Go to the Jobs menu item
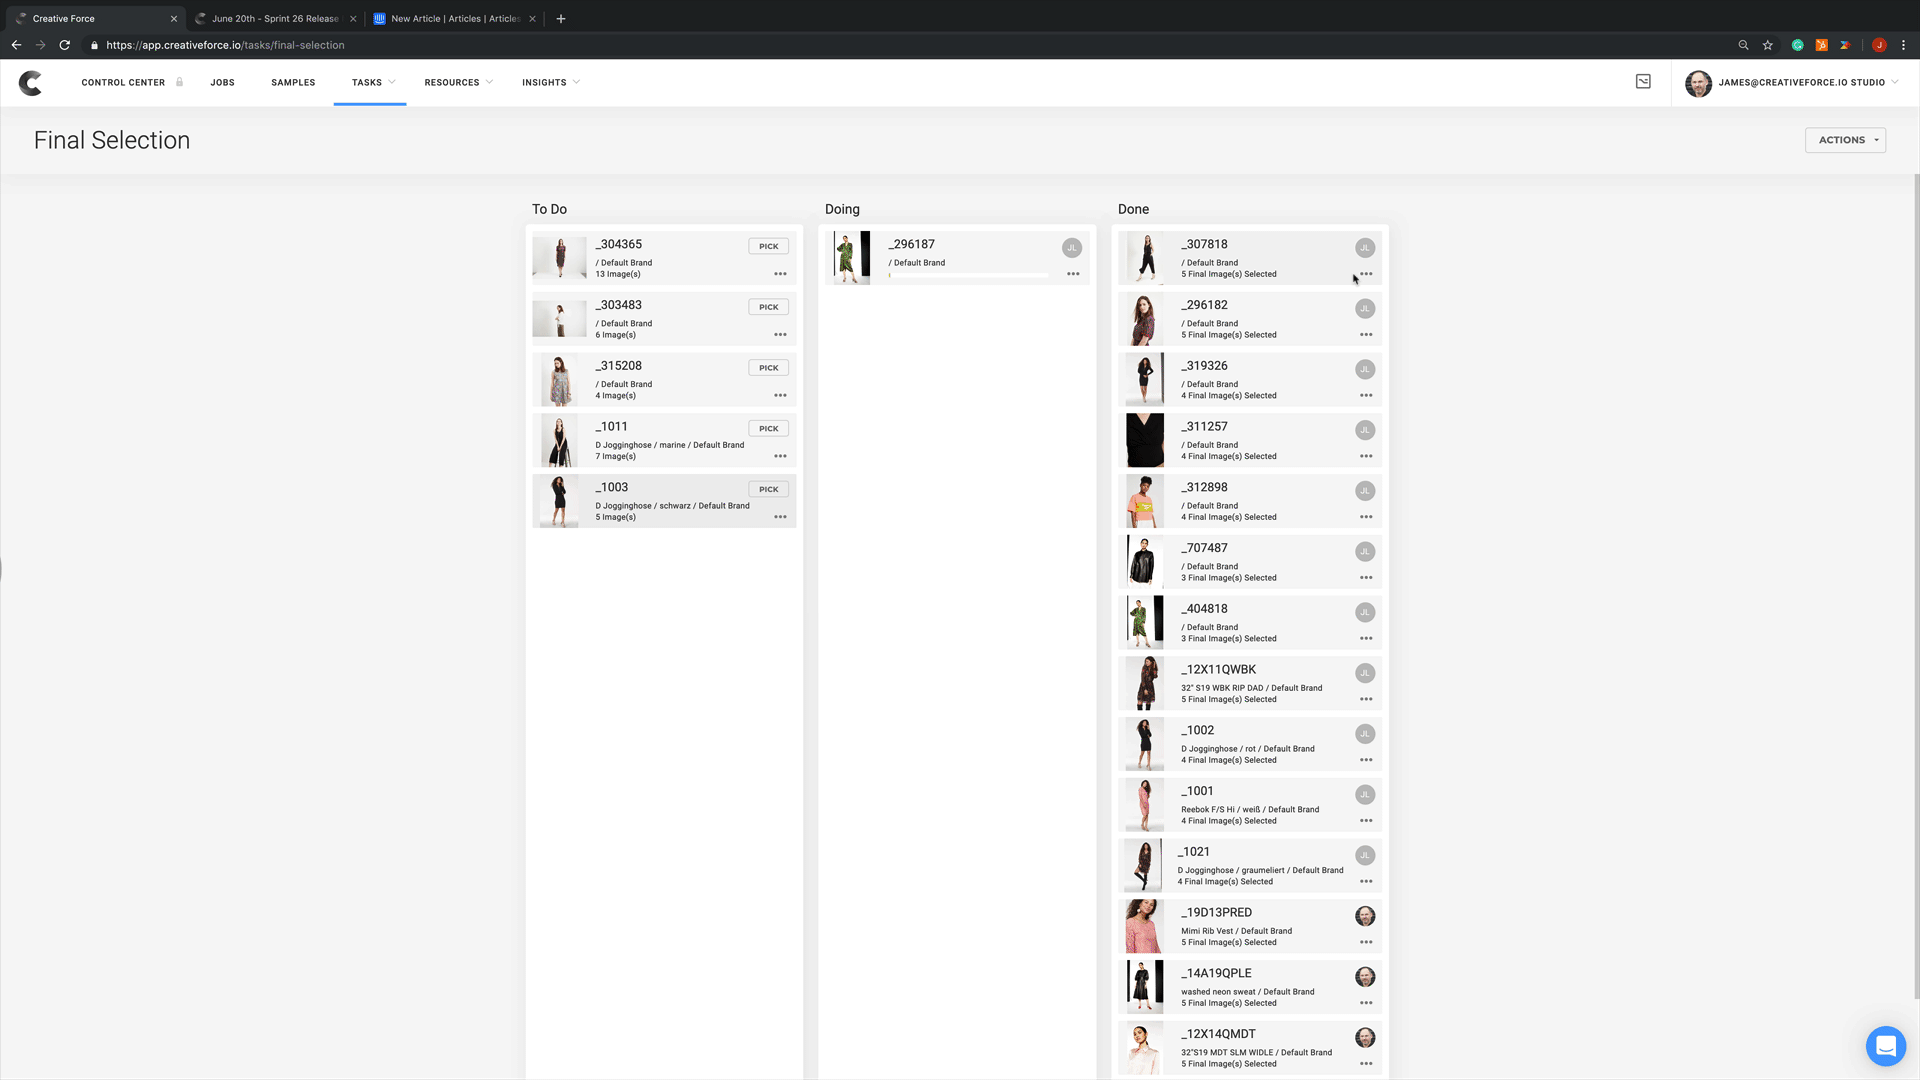 222,83
